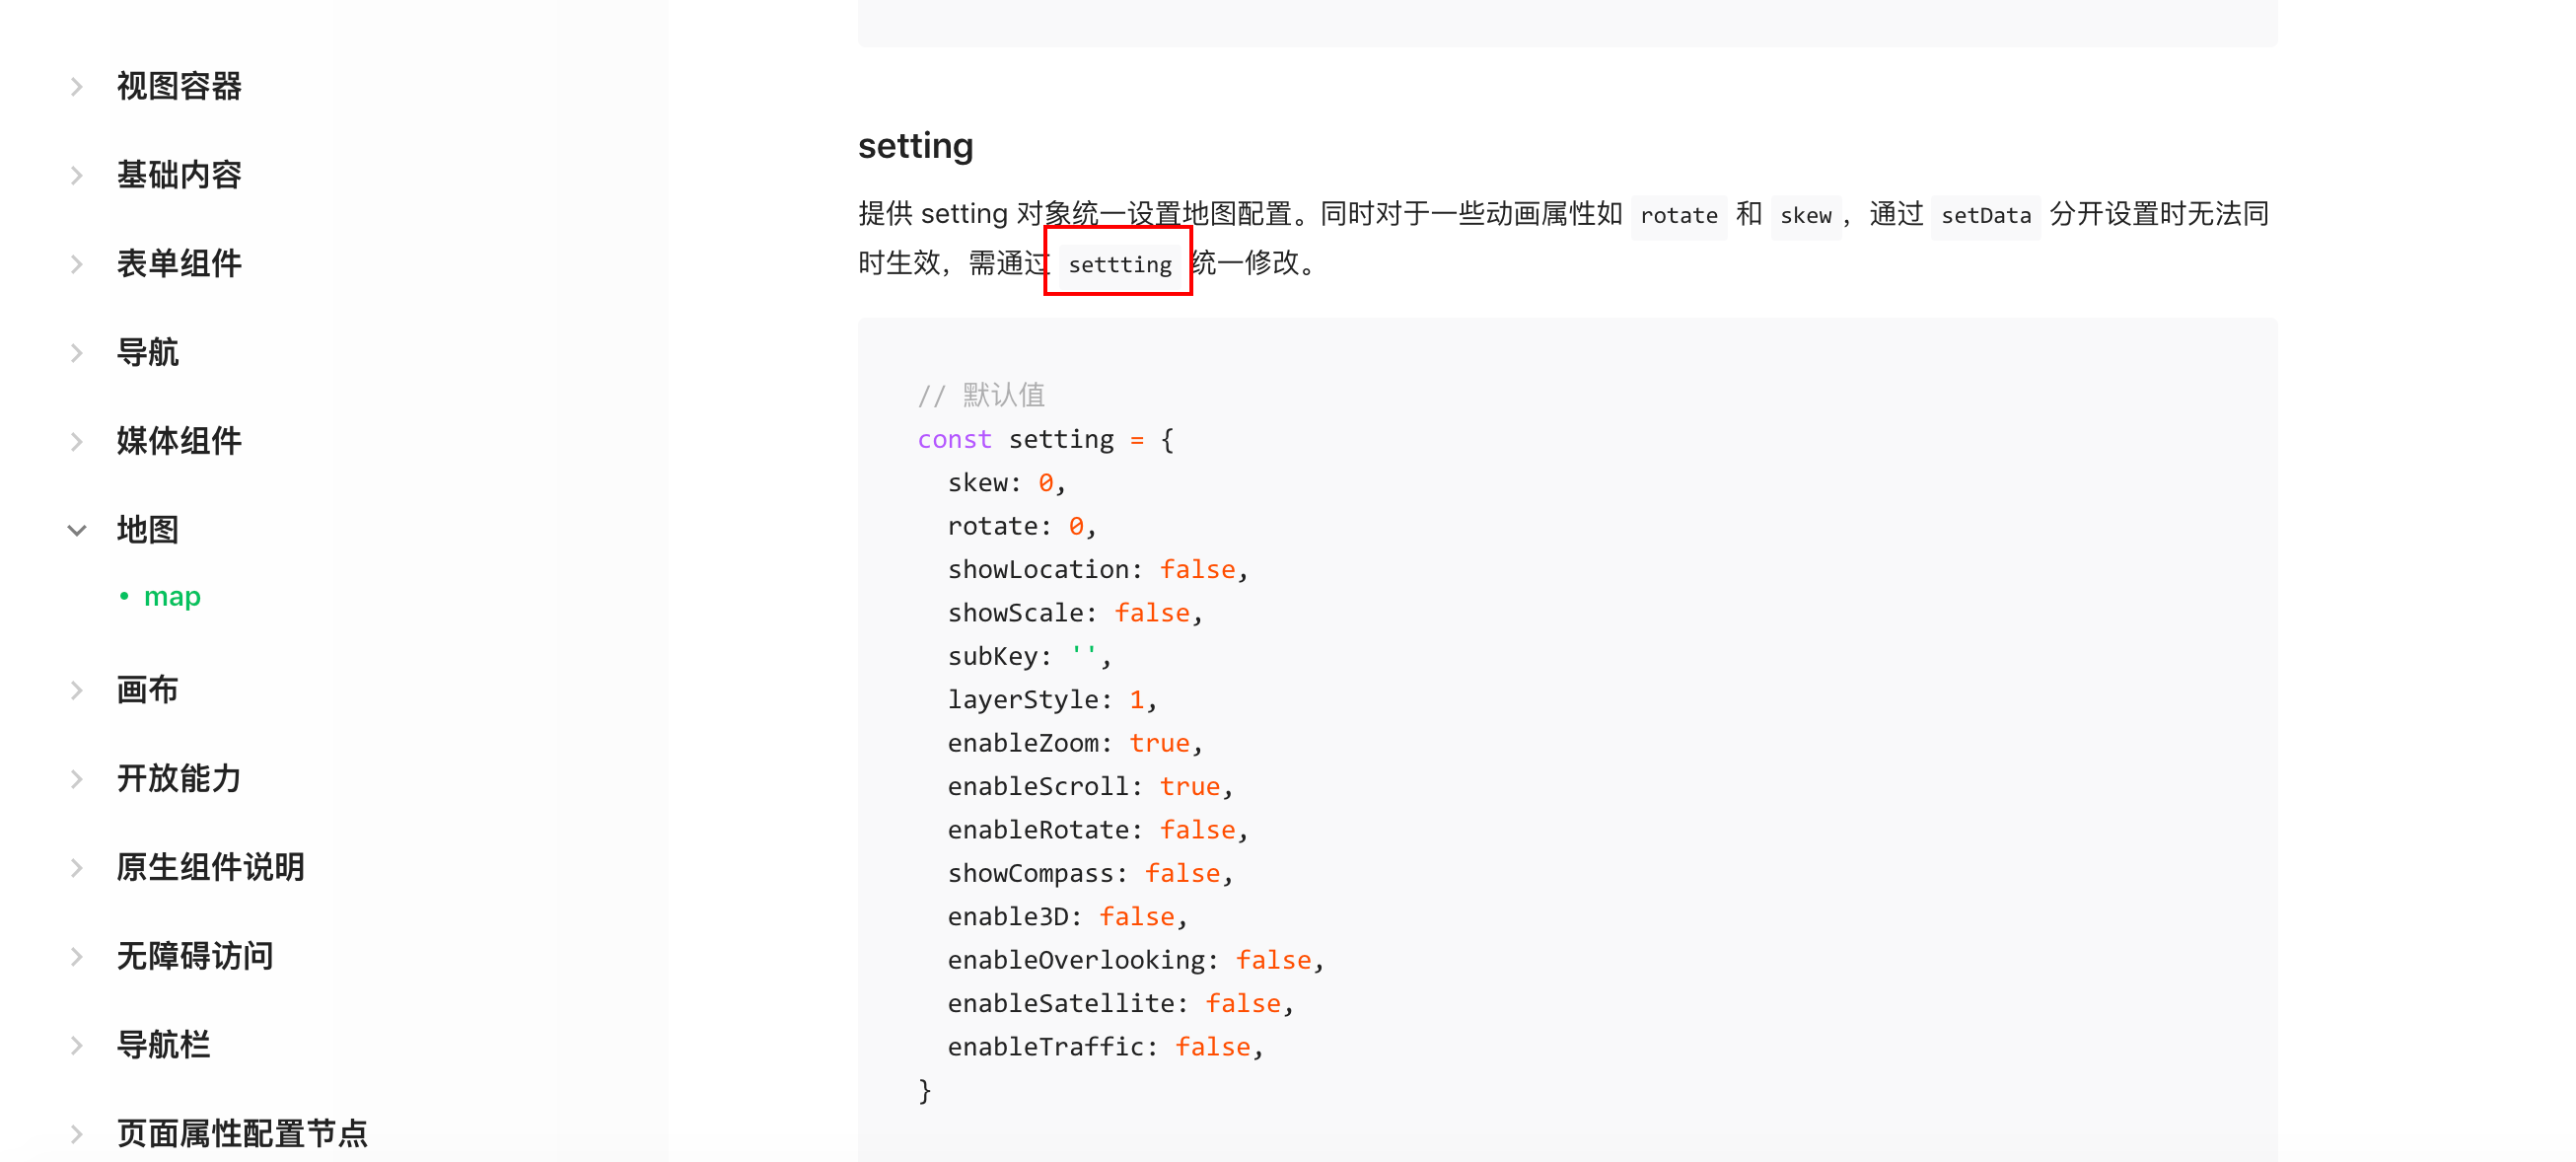Expand the 表单组件 chevron arrow
This screenshot has height=1162, width=2576.
coord(77,264)
